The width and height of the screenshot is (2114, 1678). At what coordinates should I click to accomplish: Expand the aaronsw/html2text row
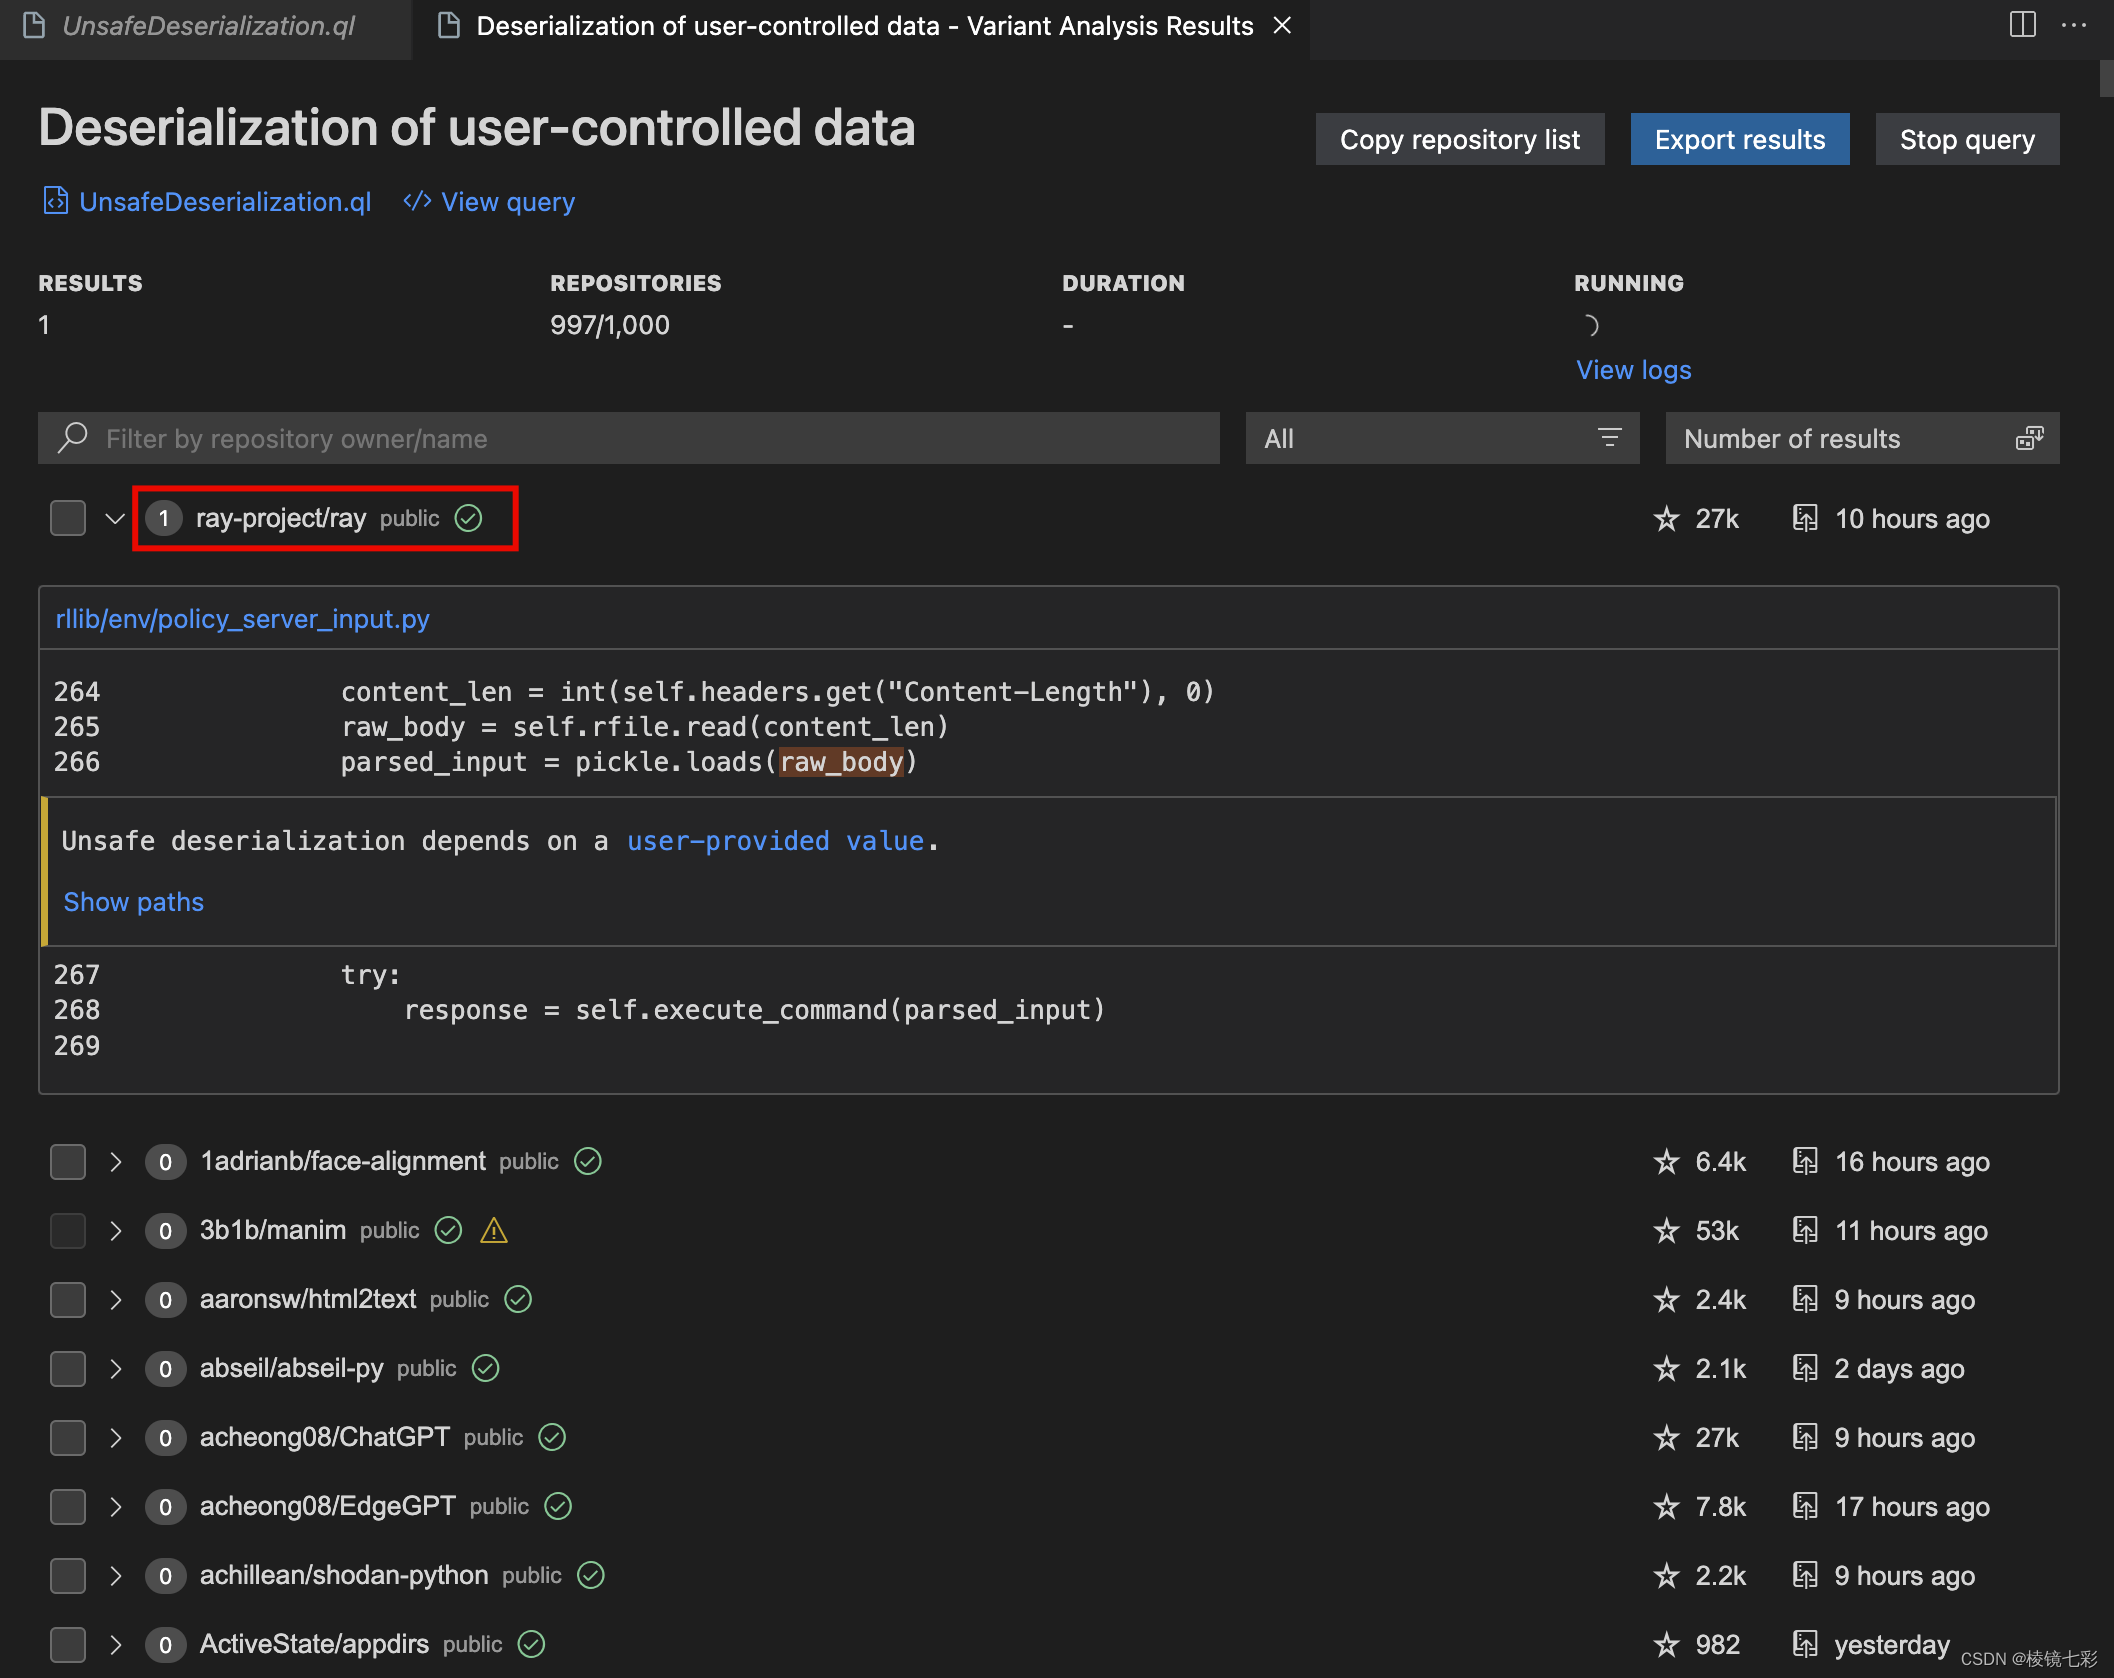pyautogui.click(x=115, y=1299)
